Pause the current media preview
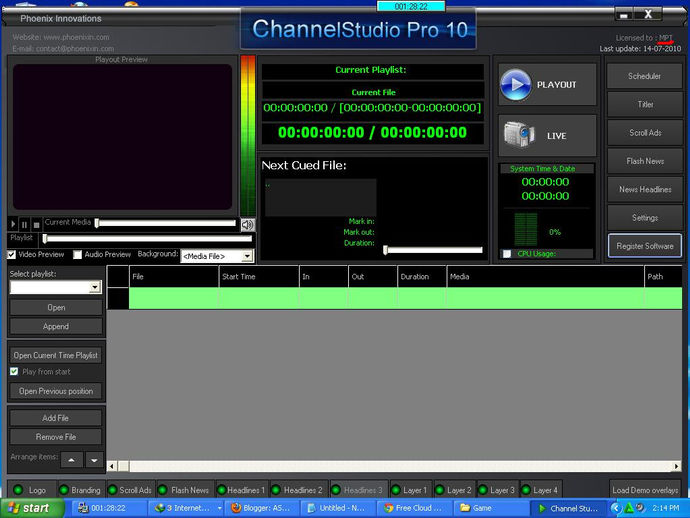The height and width of the screenshot is (518, 690). pos(25,224)
